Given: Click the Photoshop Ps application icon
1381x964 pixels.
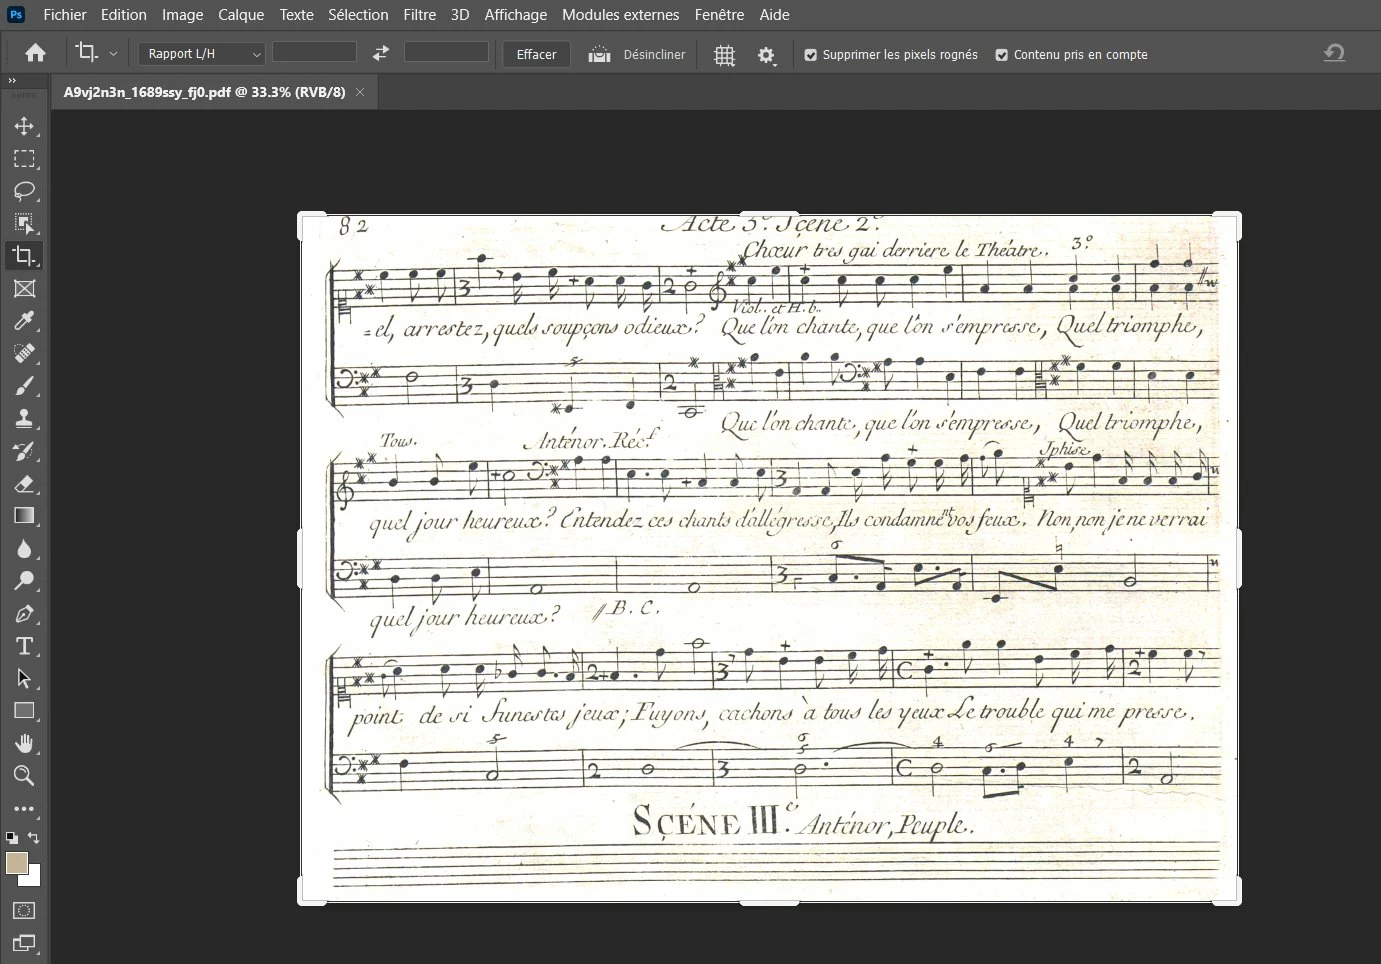Looking at the screenshot, I should coord(17,14).
